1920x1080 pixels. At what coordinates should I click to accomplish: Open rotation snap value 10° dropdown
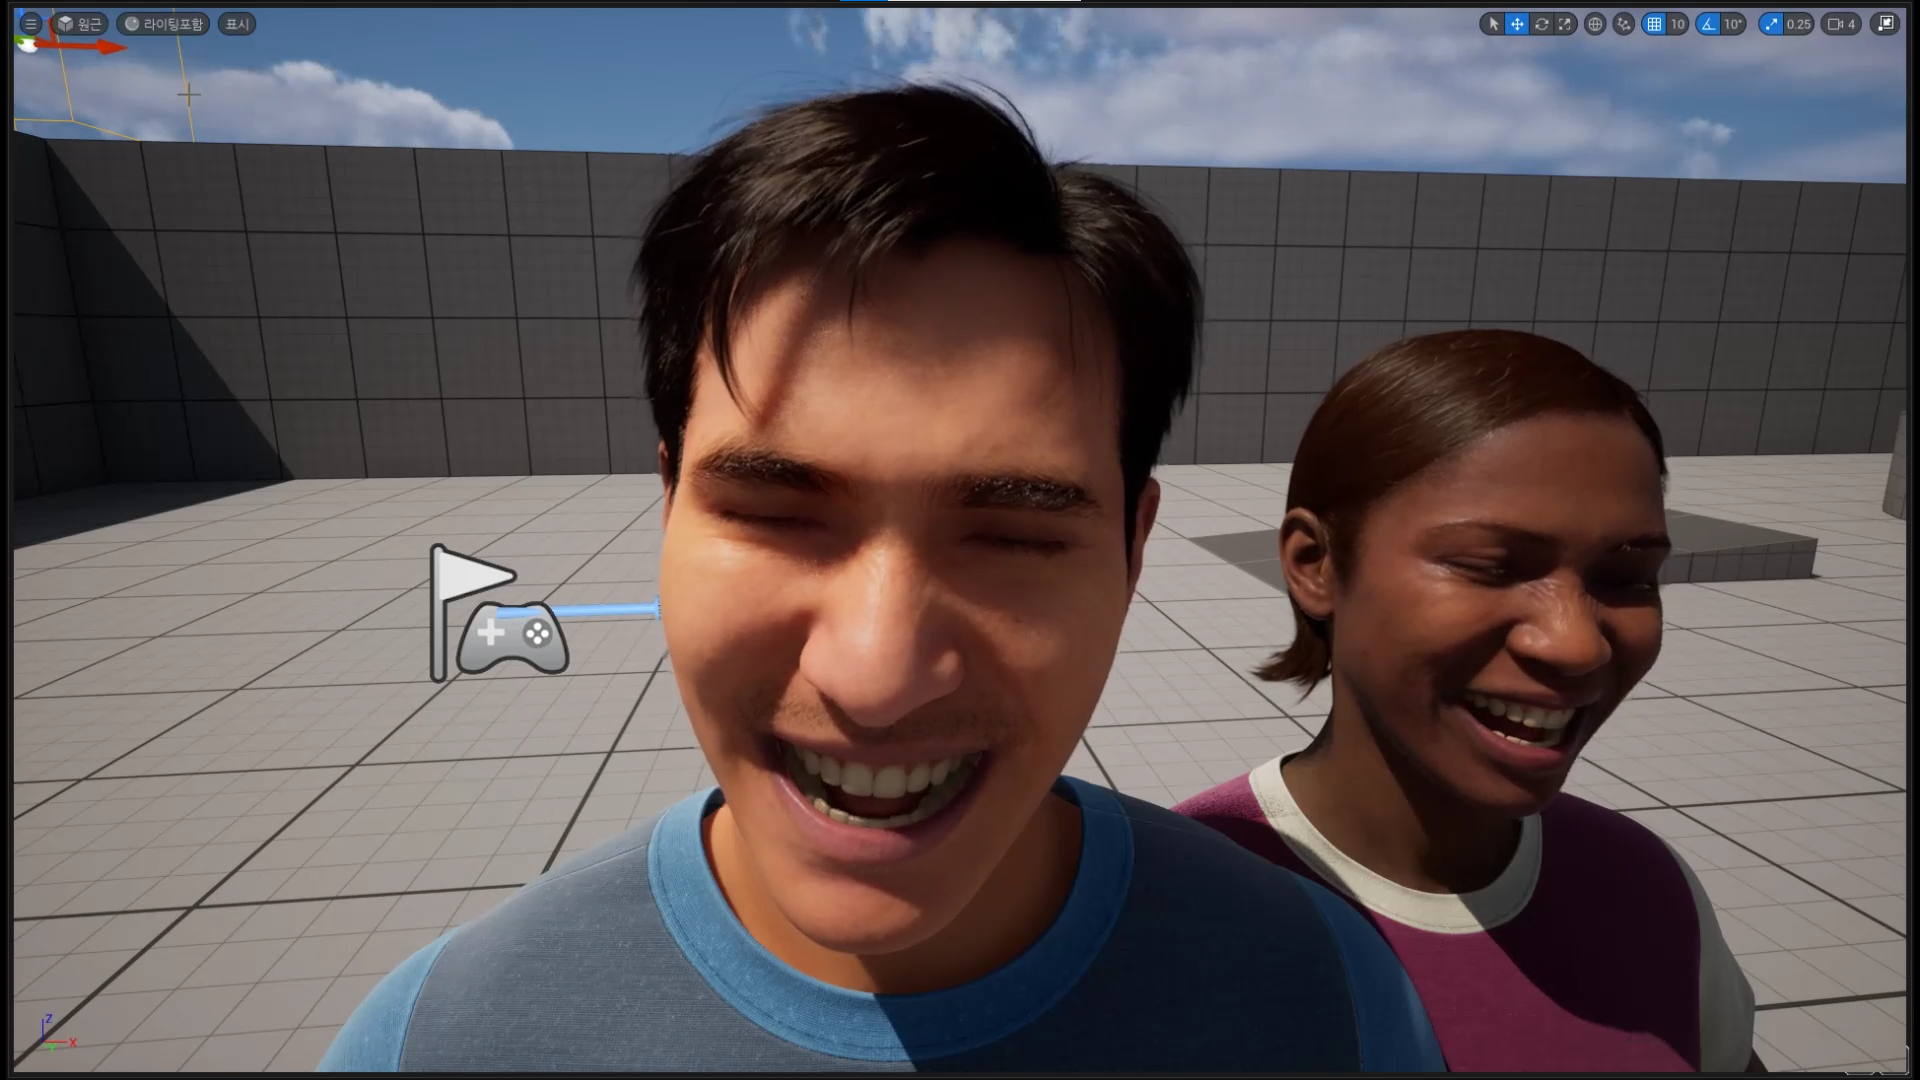pos(1733,24)
